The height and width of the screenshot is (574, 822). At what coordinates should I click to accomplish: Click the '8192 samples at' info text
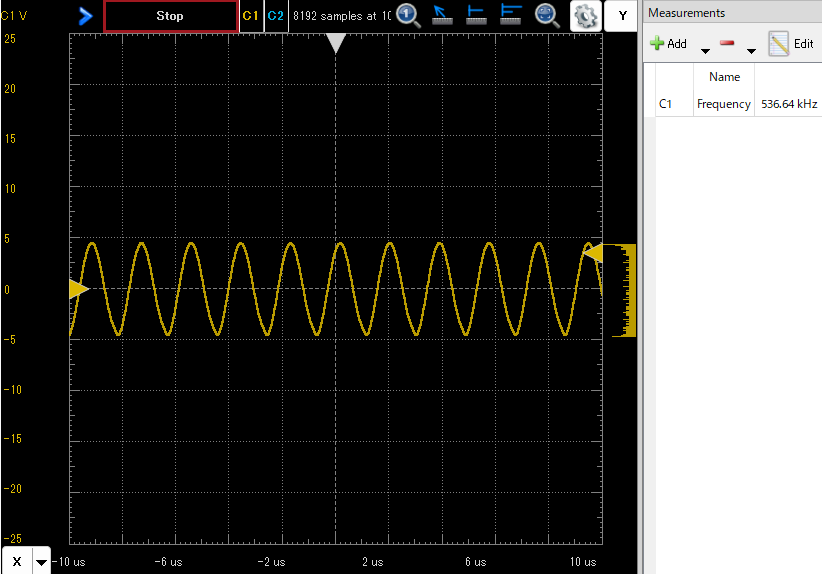coord(342,16)
